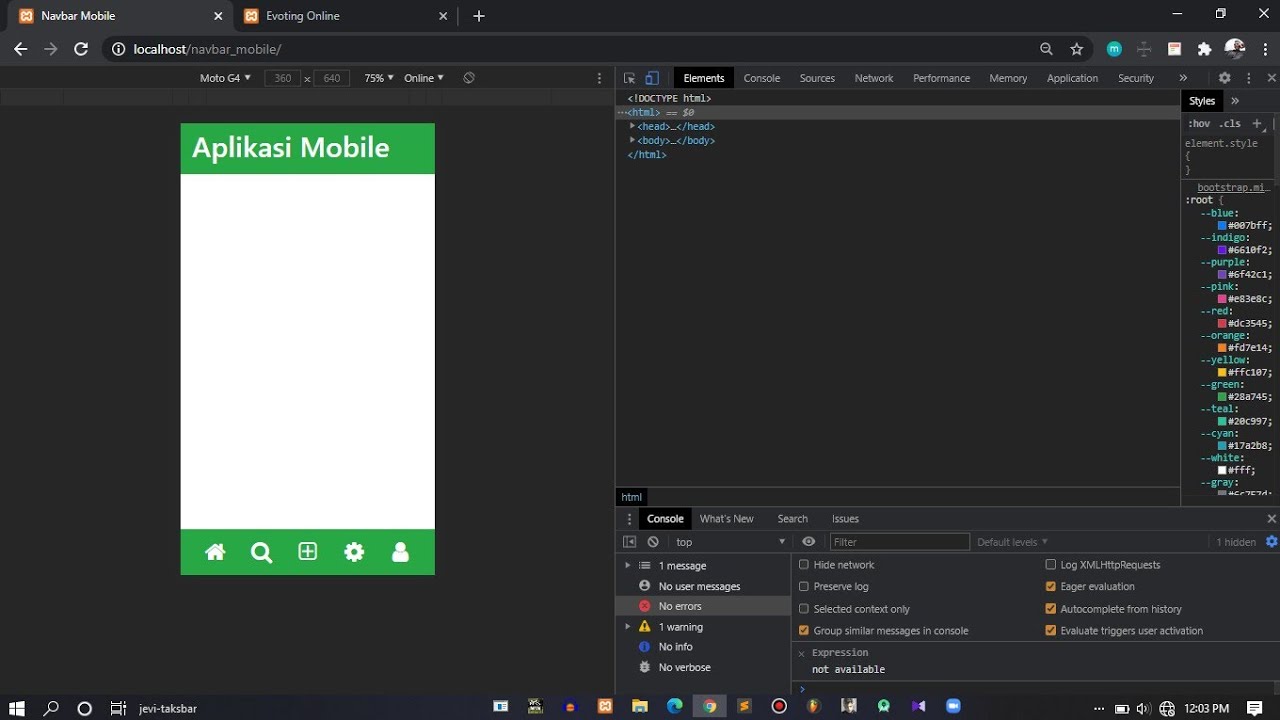Reload the page
Viewport: 1280px width, 720px height.
[x=81, y=49]
